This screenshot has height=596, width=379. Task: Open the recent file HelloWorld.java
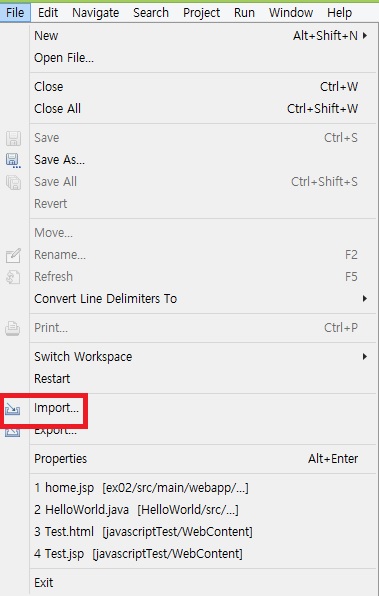coord(136,510)
